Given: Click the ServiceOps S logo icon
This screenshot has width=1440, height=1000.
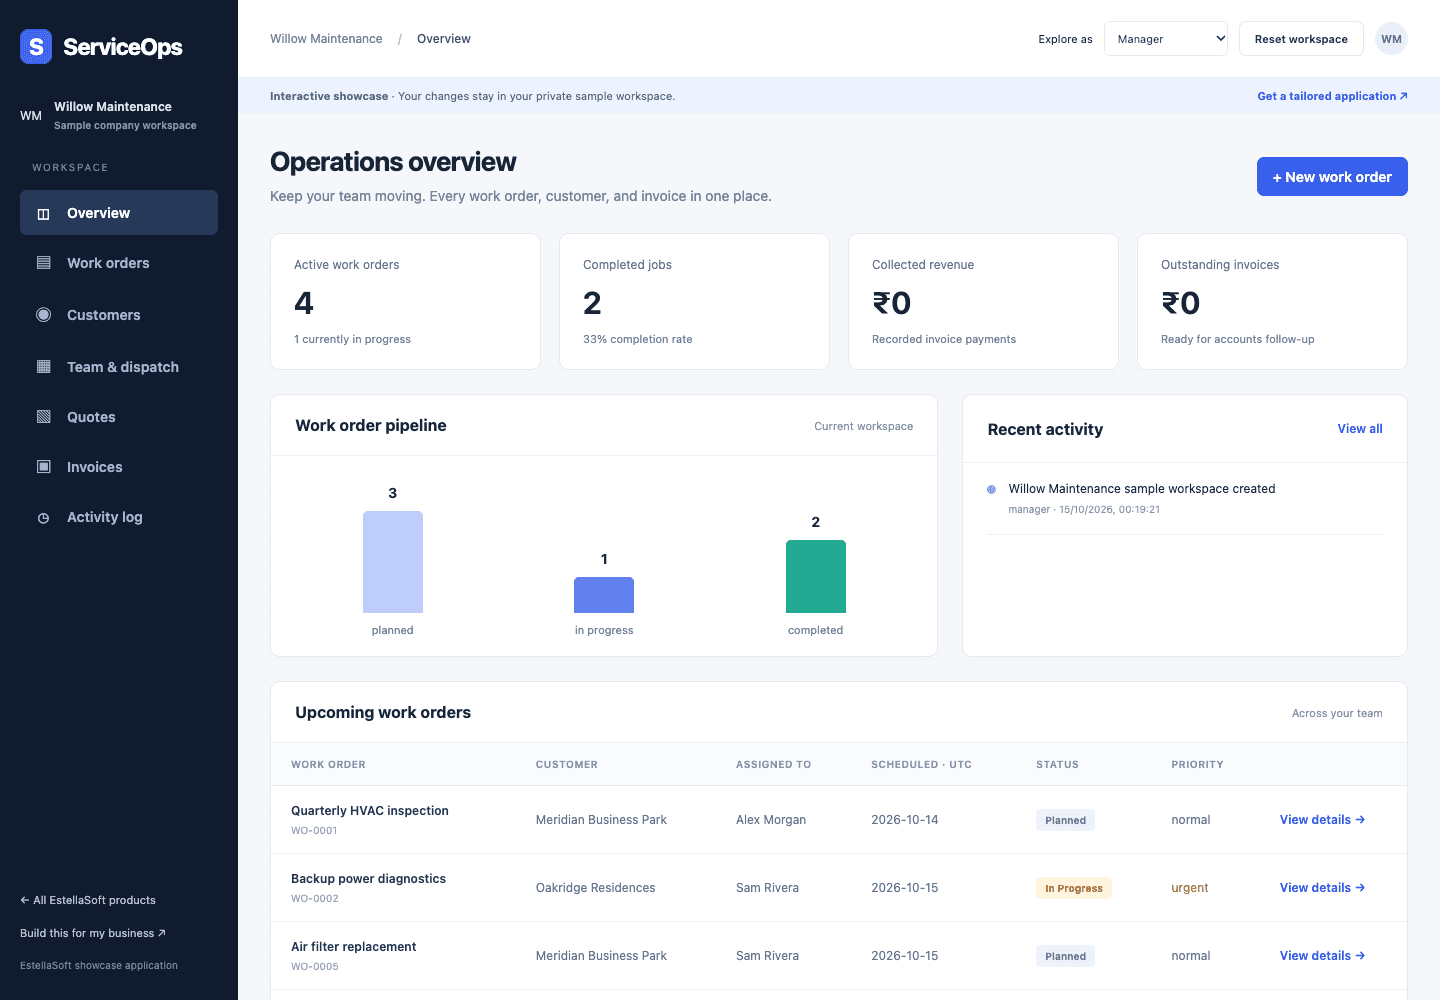Looking at the screenshot, I should pos(36,46).
